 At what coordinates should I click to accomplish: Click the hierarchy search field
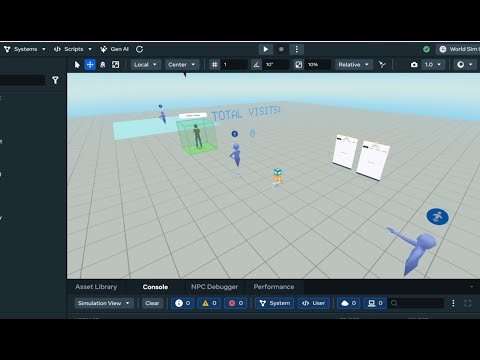pyautogui.click(x=22, y=80)
